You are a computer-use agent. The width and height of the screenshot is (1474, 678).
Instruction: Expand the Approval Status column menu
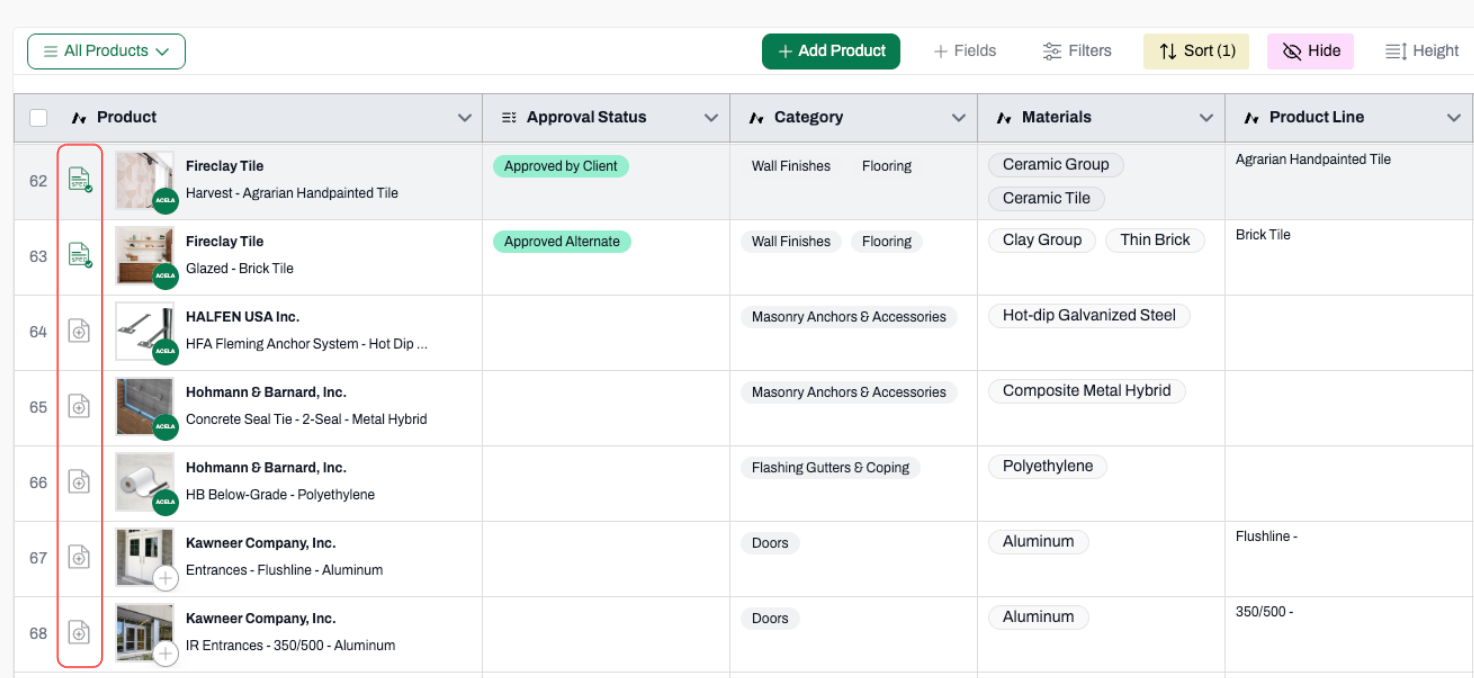tap(711, 118)
